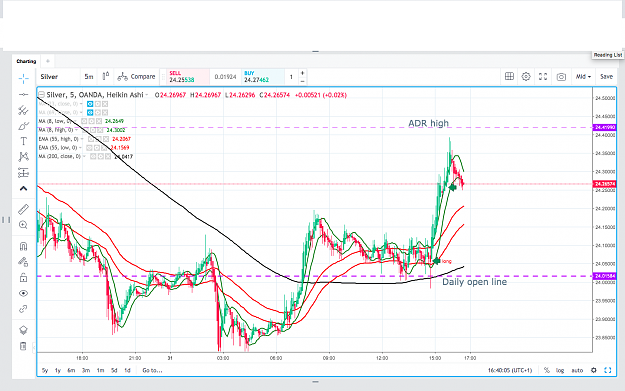Remove the MA (200, close) indicator
The width and height of the screenshot is (625, 391).
(108, 157)
